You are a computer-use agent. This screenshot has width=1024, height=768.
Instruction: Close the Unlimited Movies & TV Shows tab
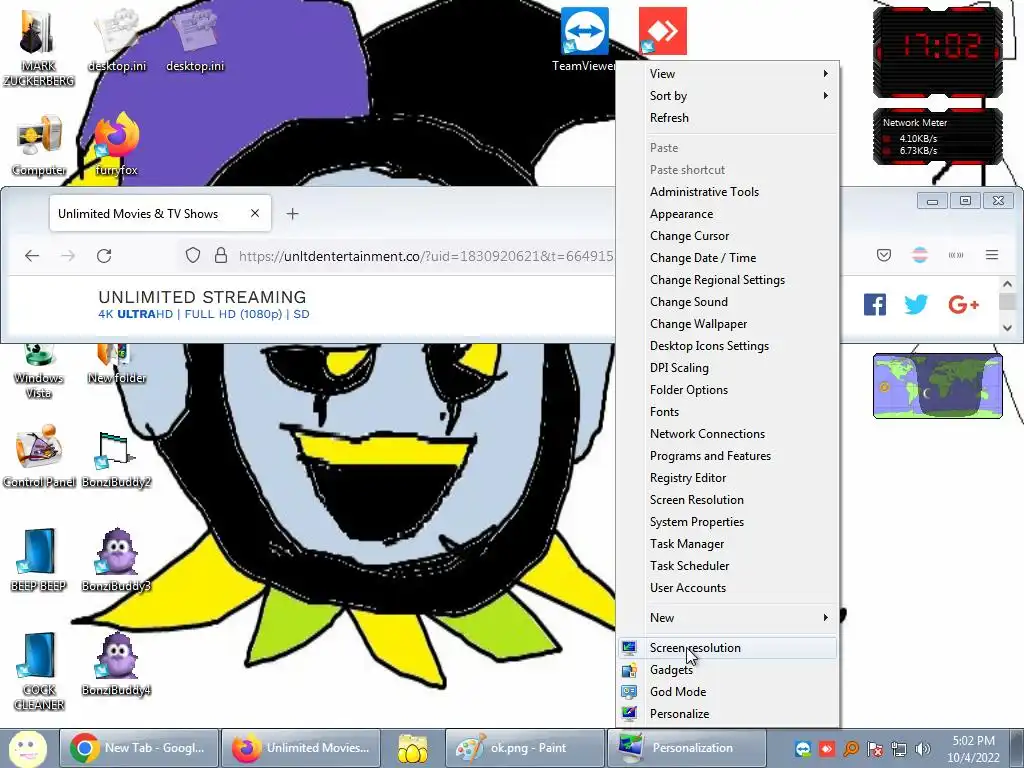tap(255, 214)
